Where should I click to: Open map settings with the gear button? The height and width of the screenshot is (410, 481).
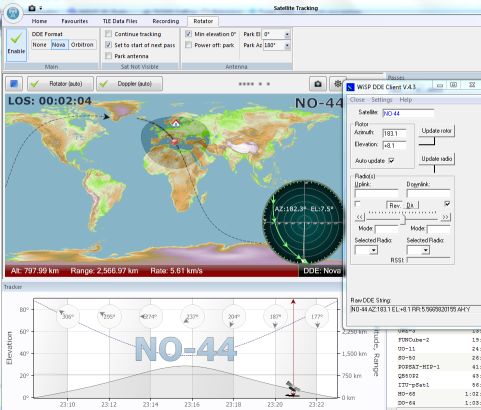tap(337, 84)
